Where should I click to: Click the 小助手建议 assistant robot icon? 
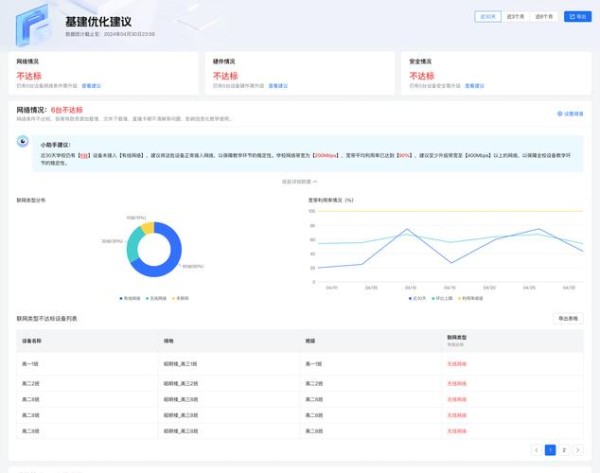point(23,142)
